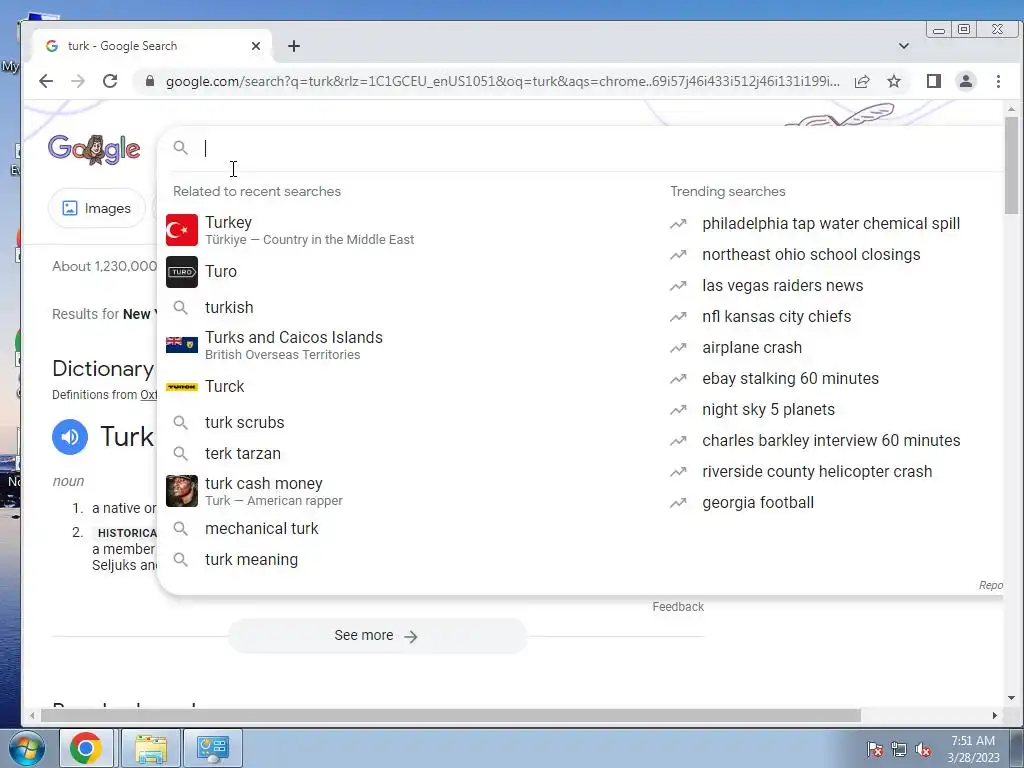
Task: Click the Turks and Caicos flag icon
Action: coord(182,344)
